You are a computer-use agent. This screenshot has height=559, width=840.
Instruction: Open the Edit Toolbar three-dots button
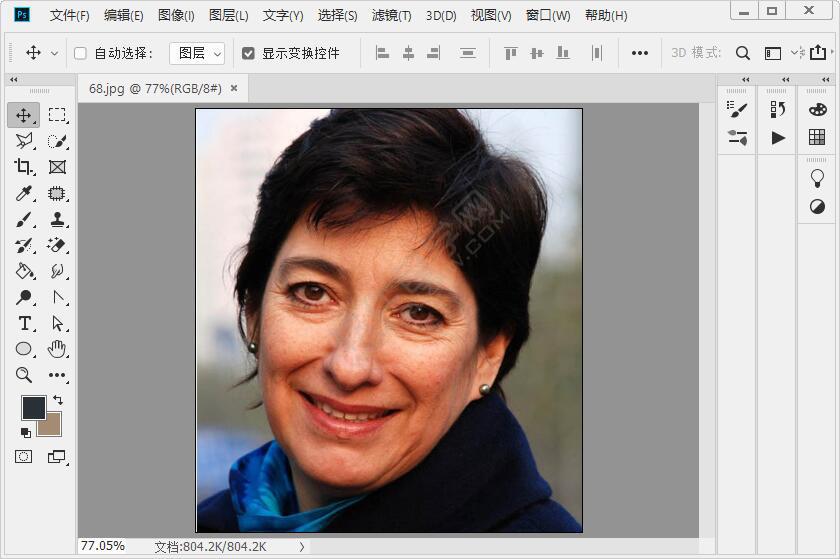point(57,375)
